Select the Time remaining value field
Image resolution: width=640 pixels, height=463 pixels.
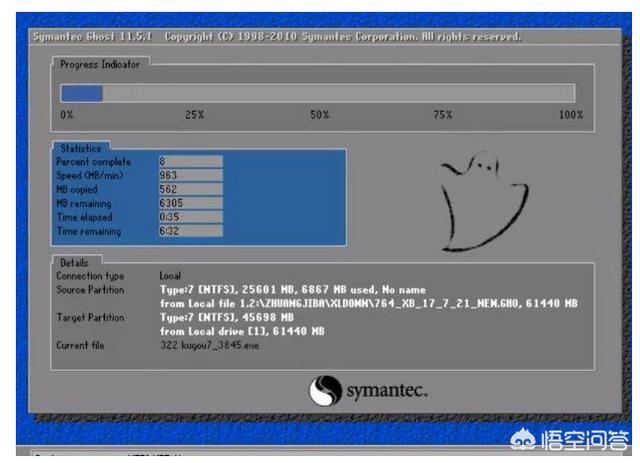pos(190,230)
